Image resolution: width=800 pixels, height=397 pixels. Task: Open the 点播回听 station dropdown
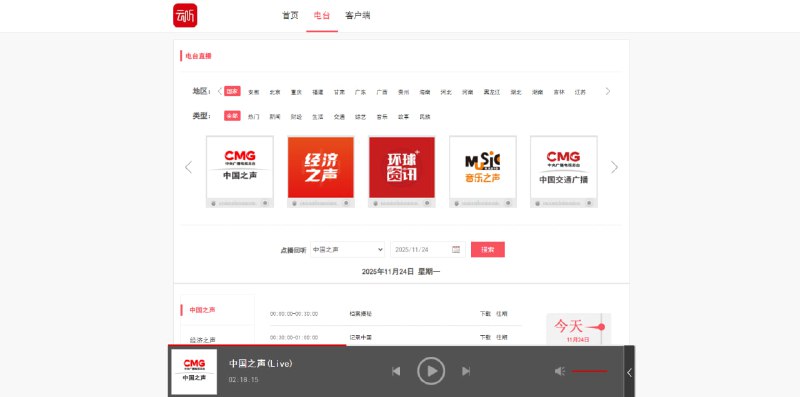coord(347,250)
